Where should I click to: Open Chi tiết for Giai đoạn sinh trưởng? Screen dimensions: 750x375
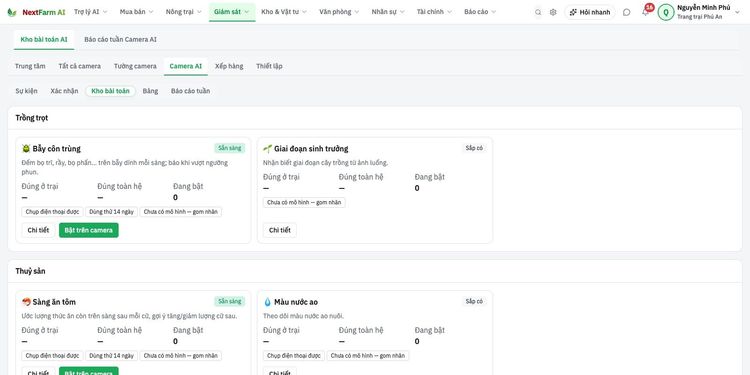[x=280, y=230]
